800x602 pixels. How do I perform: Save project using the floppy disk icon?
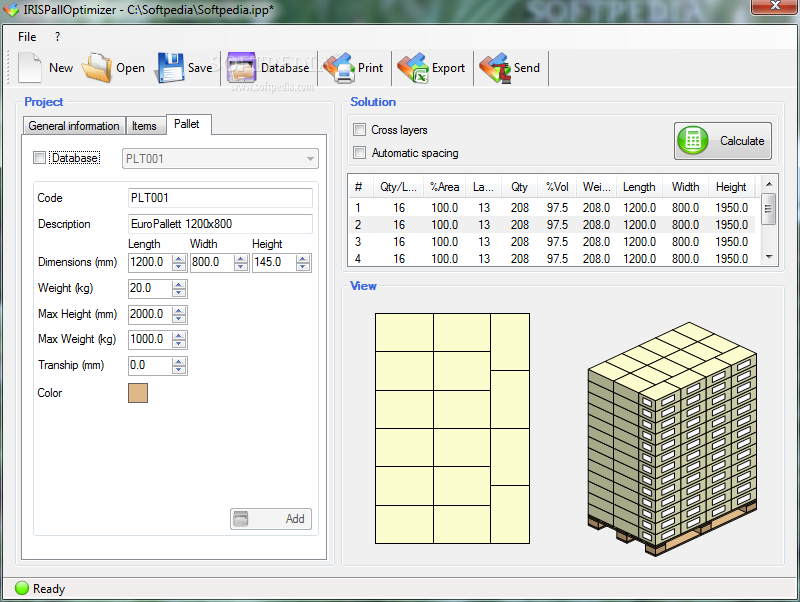click(x=170, y=67)
